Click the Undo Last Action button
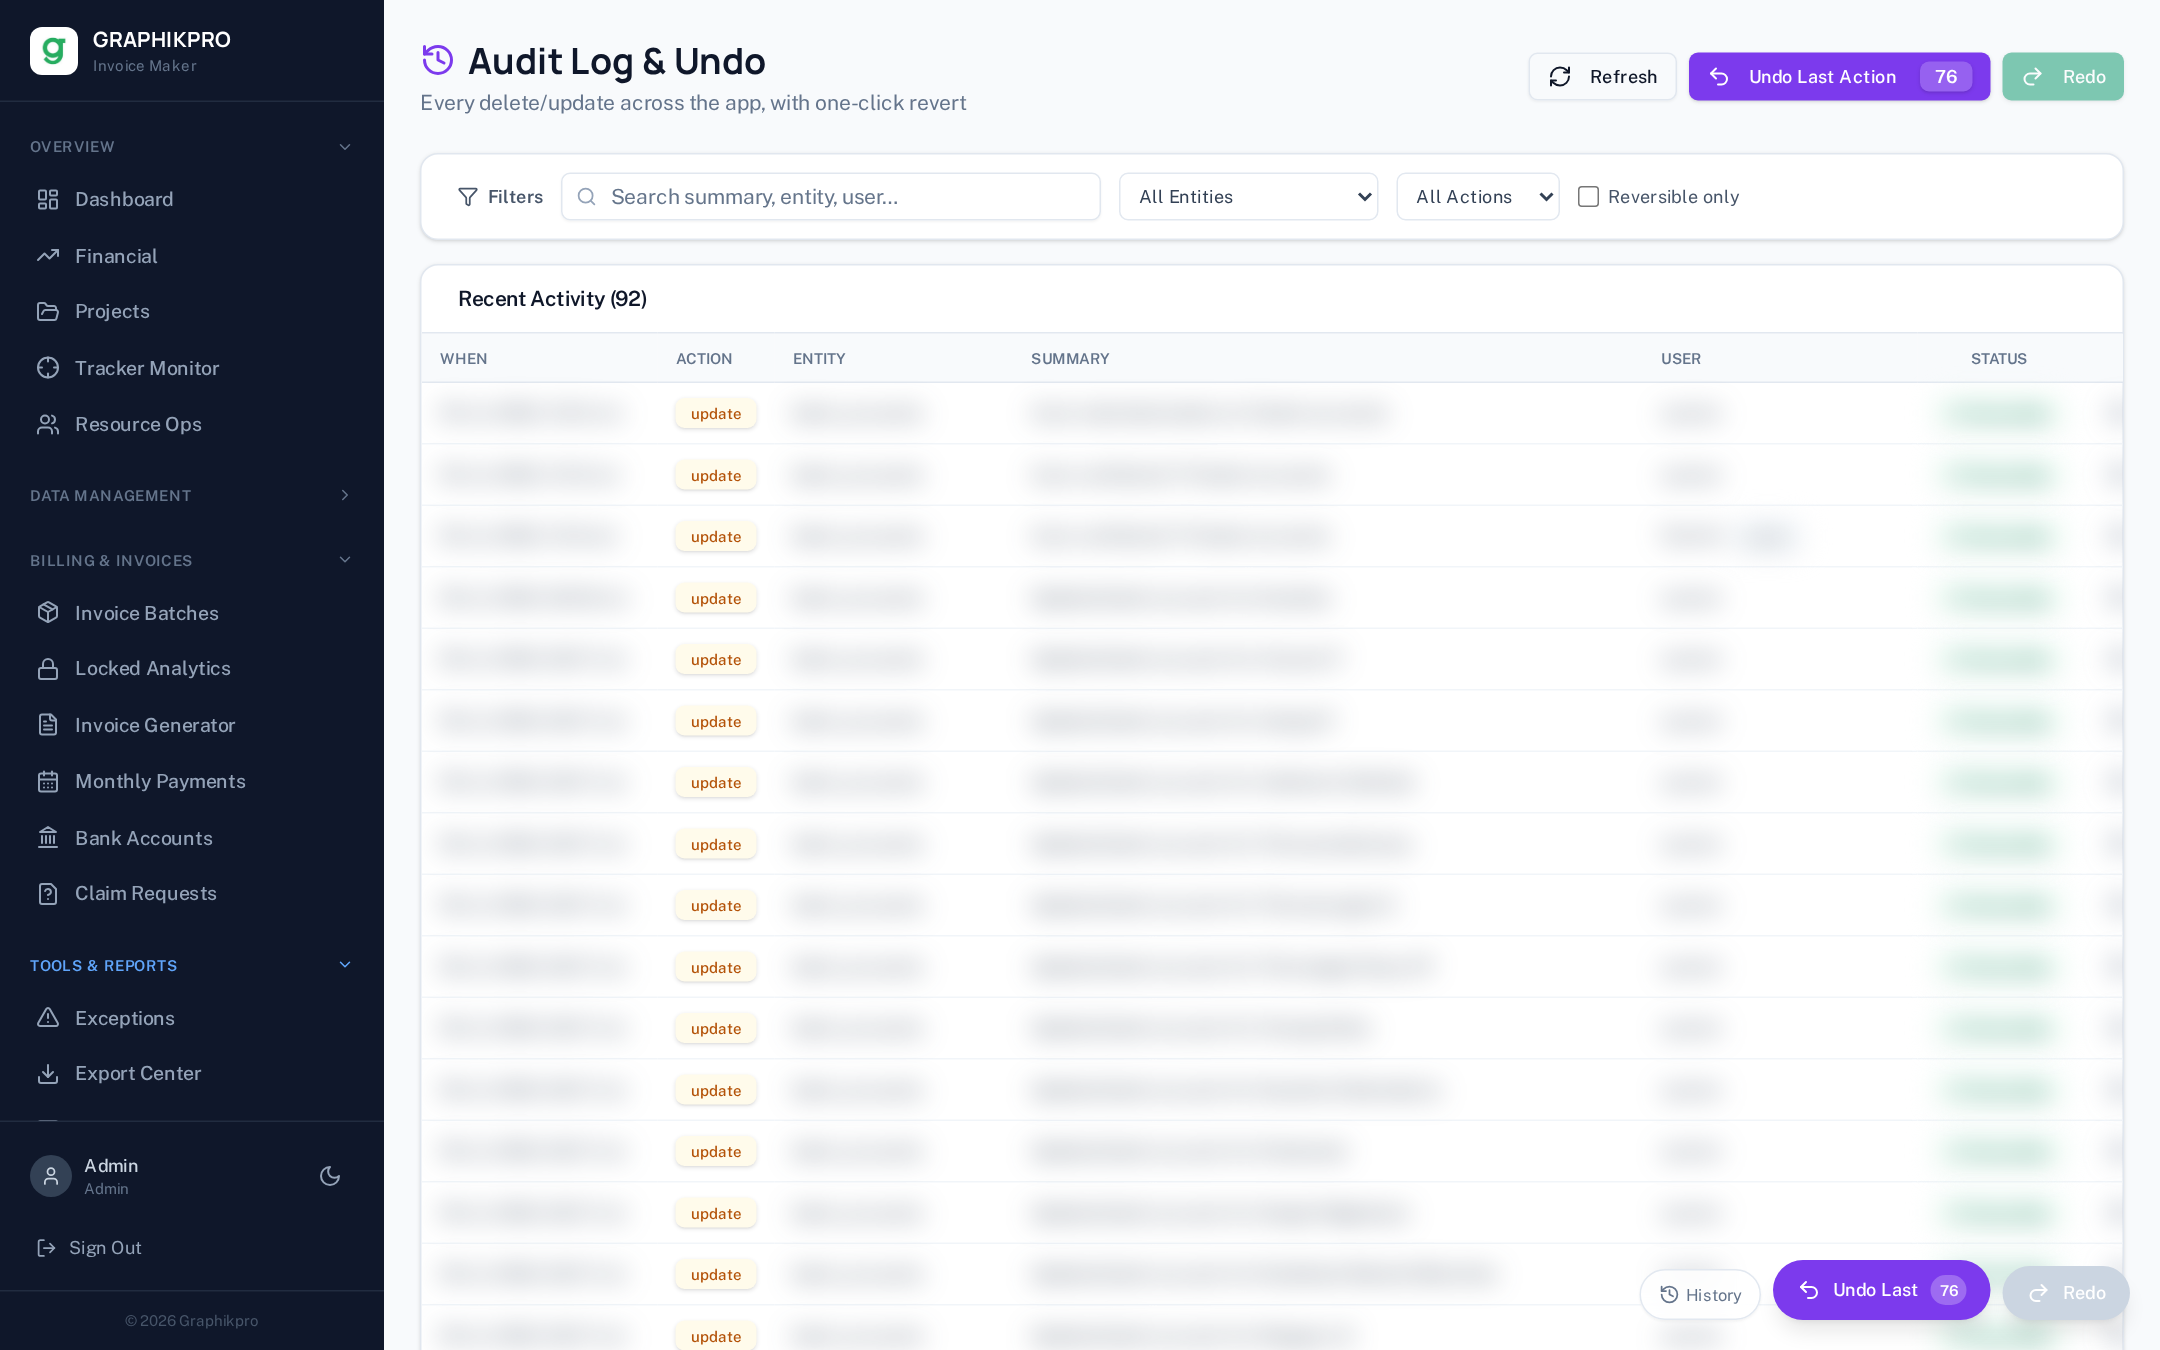Image resolution: width=2160 pixels, height=1350 pixels. pos(1839,77)
